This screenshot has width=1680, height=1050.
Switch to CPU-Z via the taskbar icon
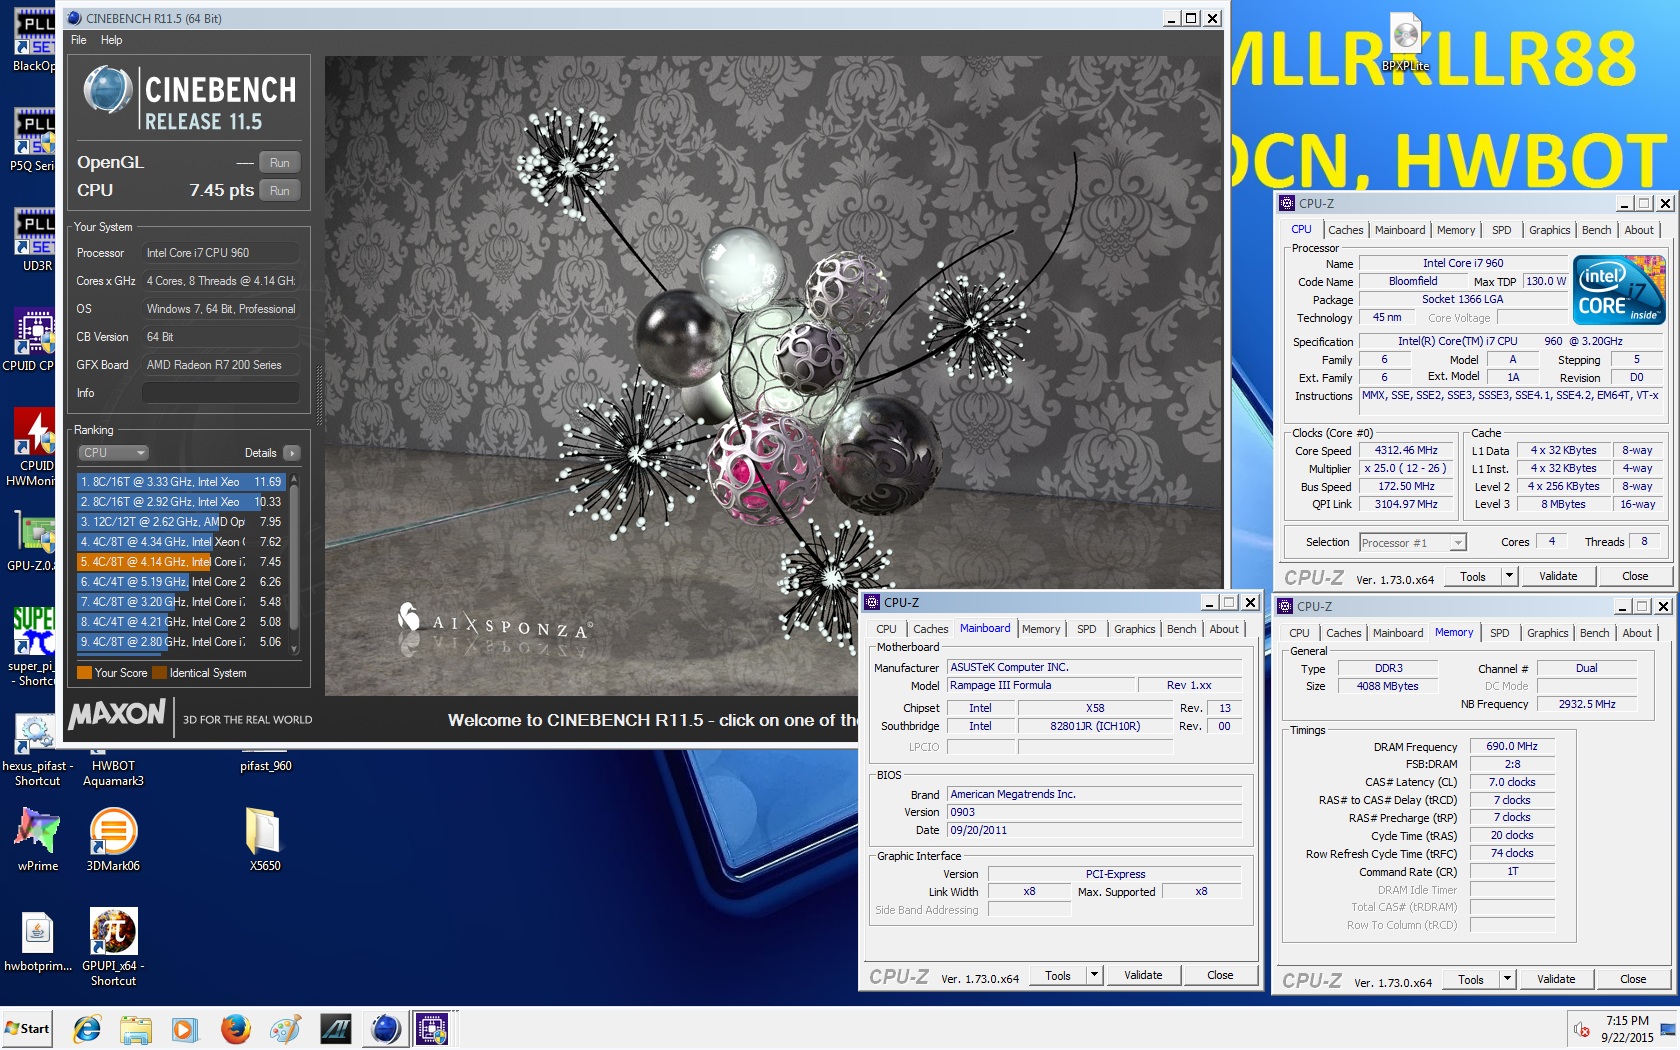pyautogui.click(x=432, y=1028)
